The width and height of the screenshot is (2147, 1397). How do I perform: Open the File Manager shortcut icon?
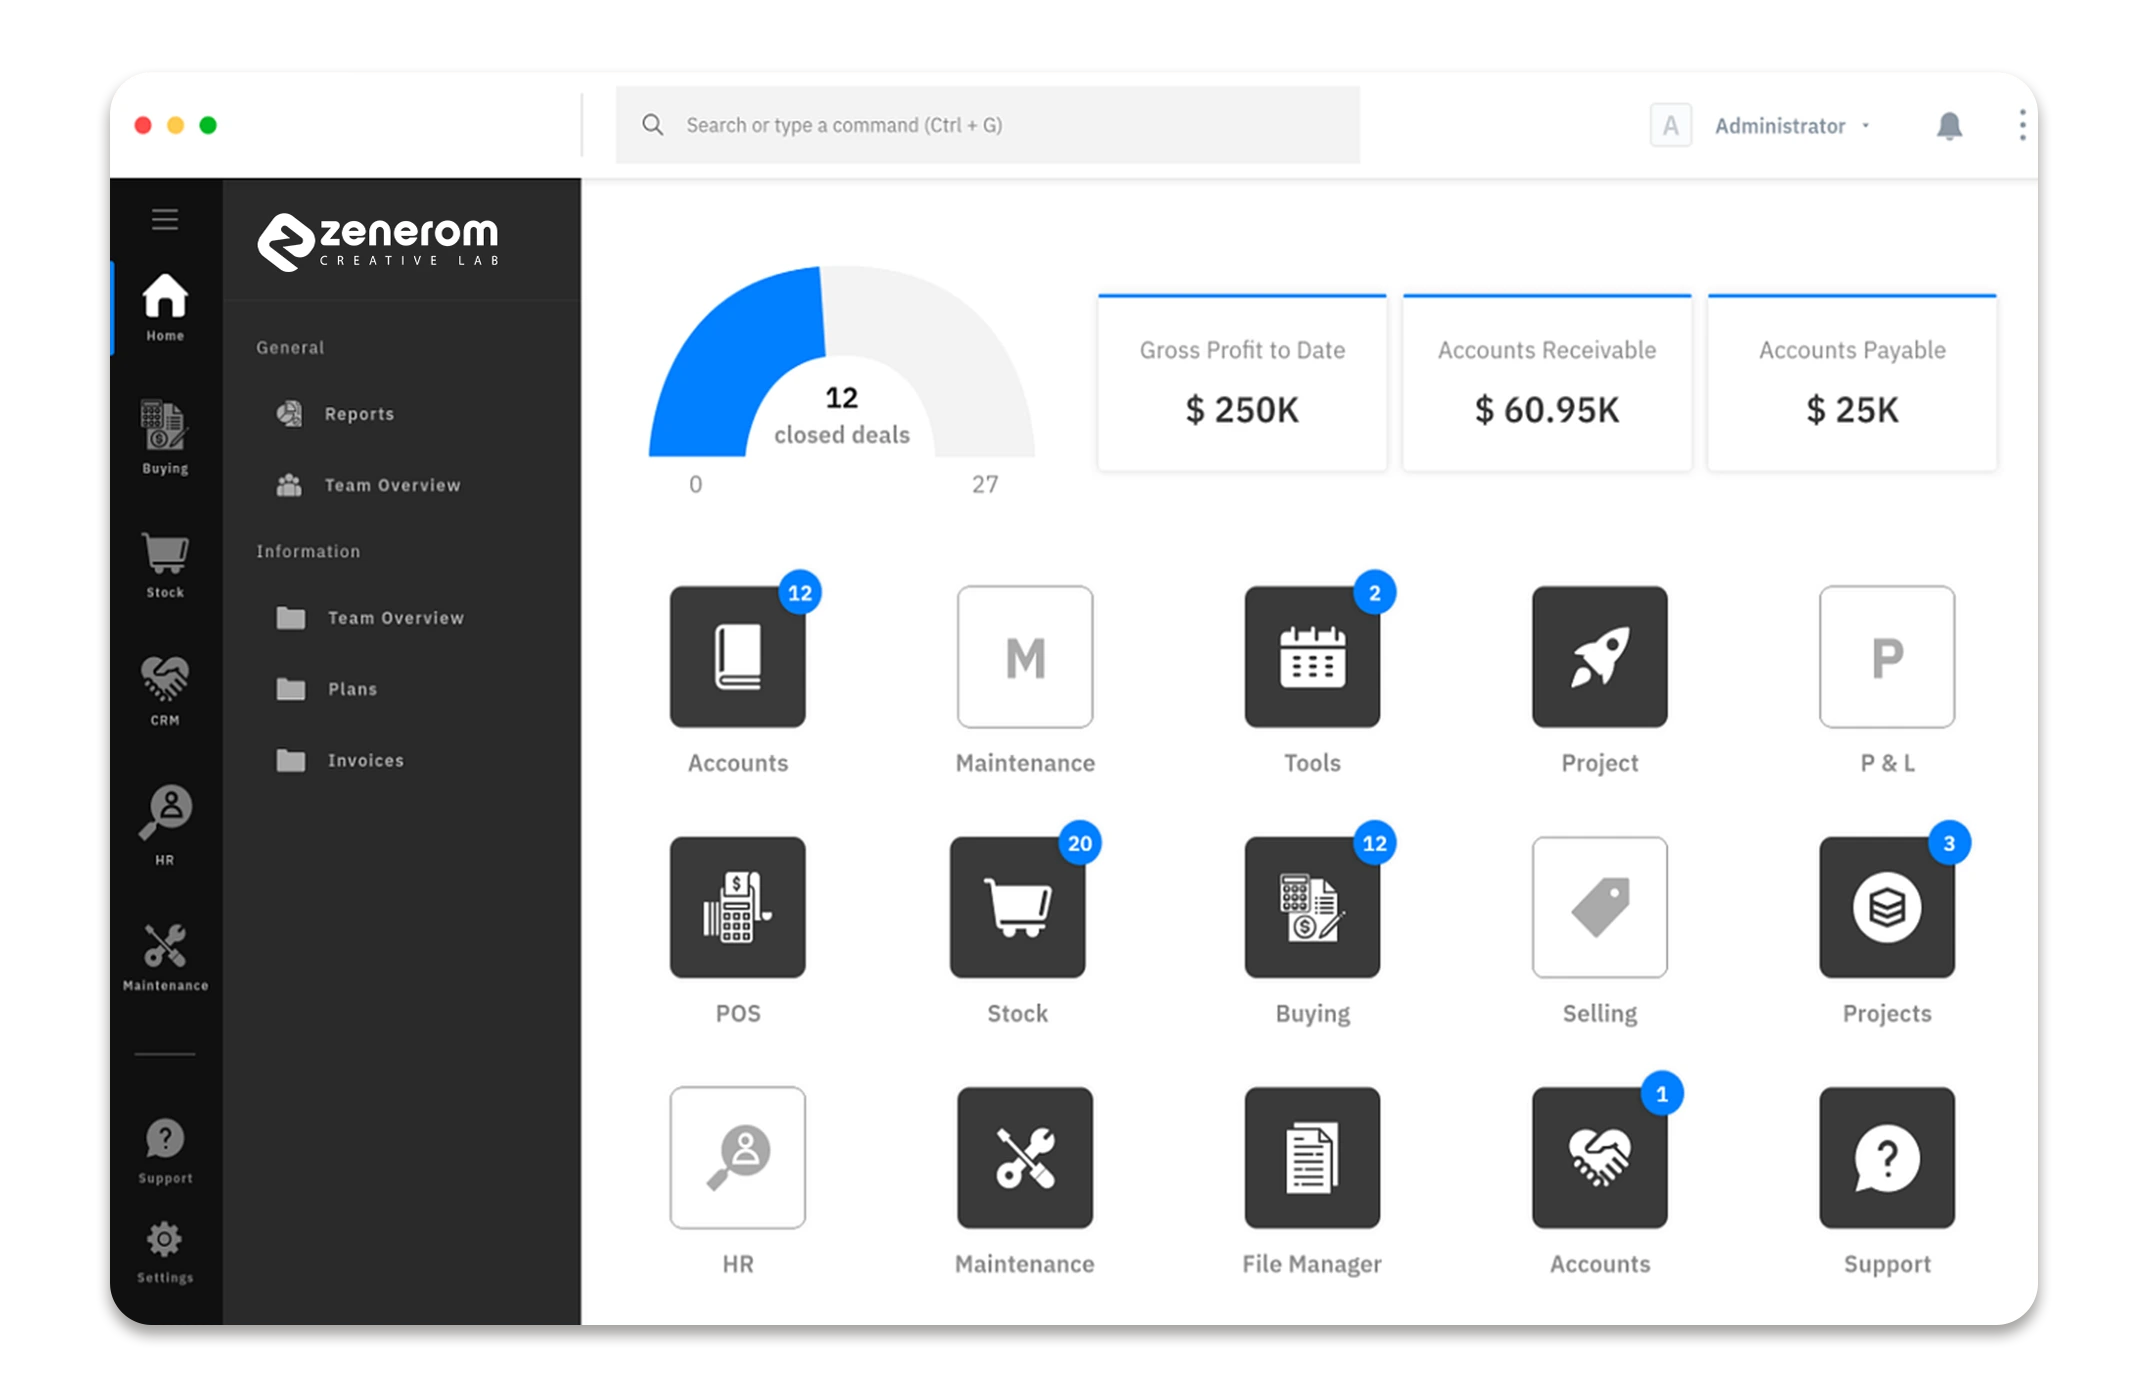pyautogui.click(x=1312, y=1158)
